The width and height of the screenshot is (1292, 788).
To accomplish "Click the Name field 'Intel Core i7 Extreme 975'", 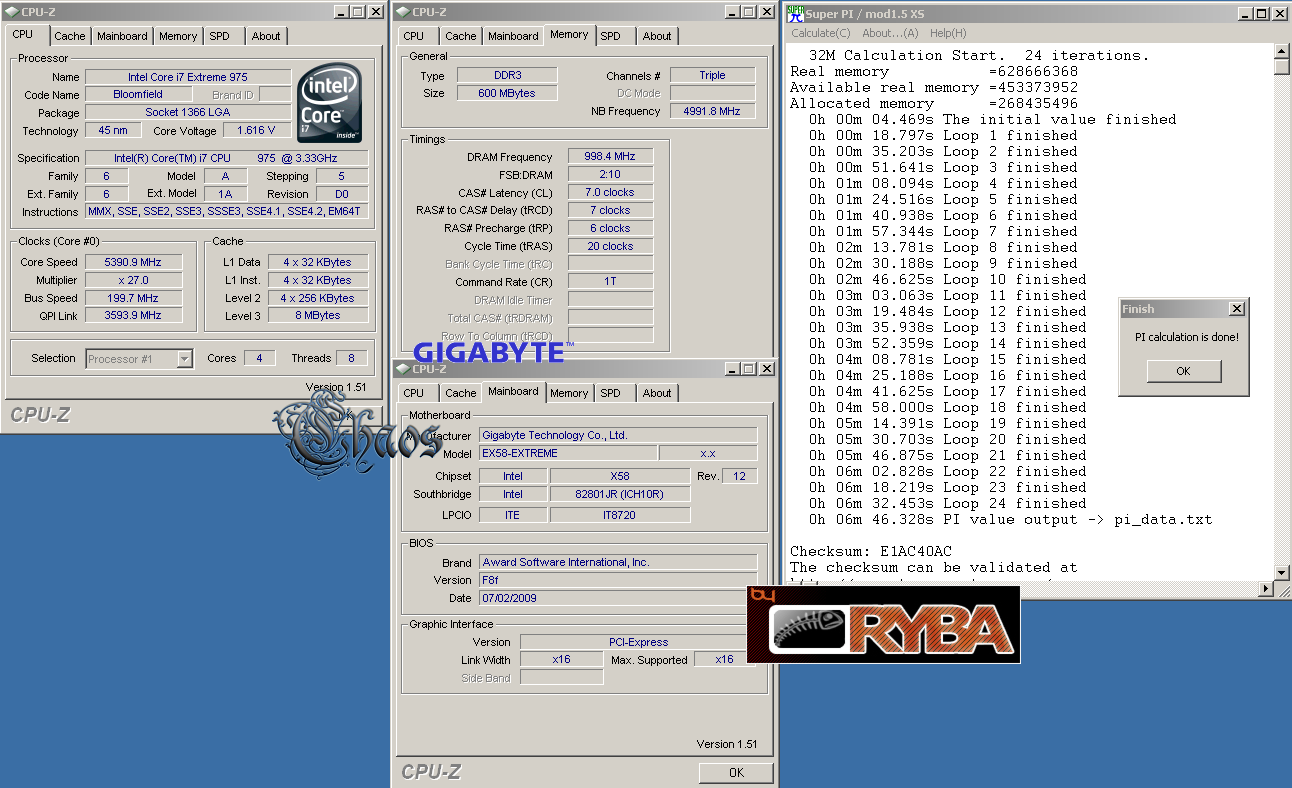I will coord(188,77).
